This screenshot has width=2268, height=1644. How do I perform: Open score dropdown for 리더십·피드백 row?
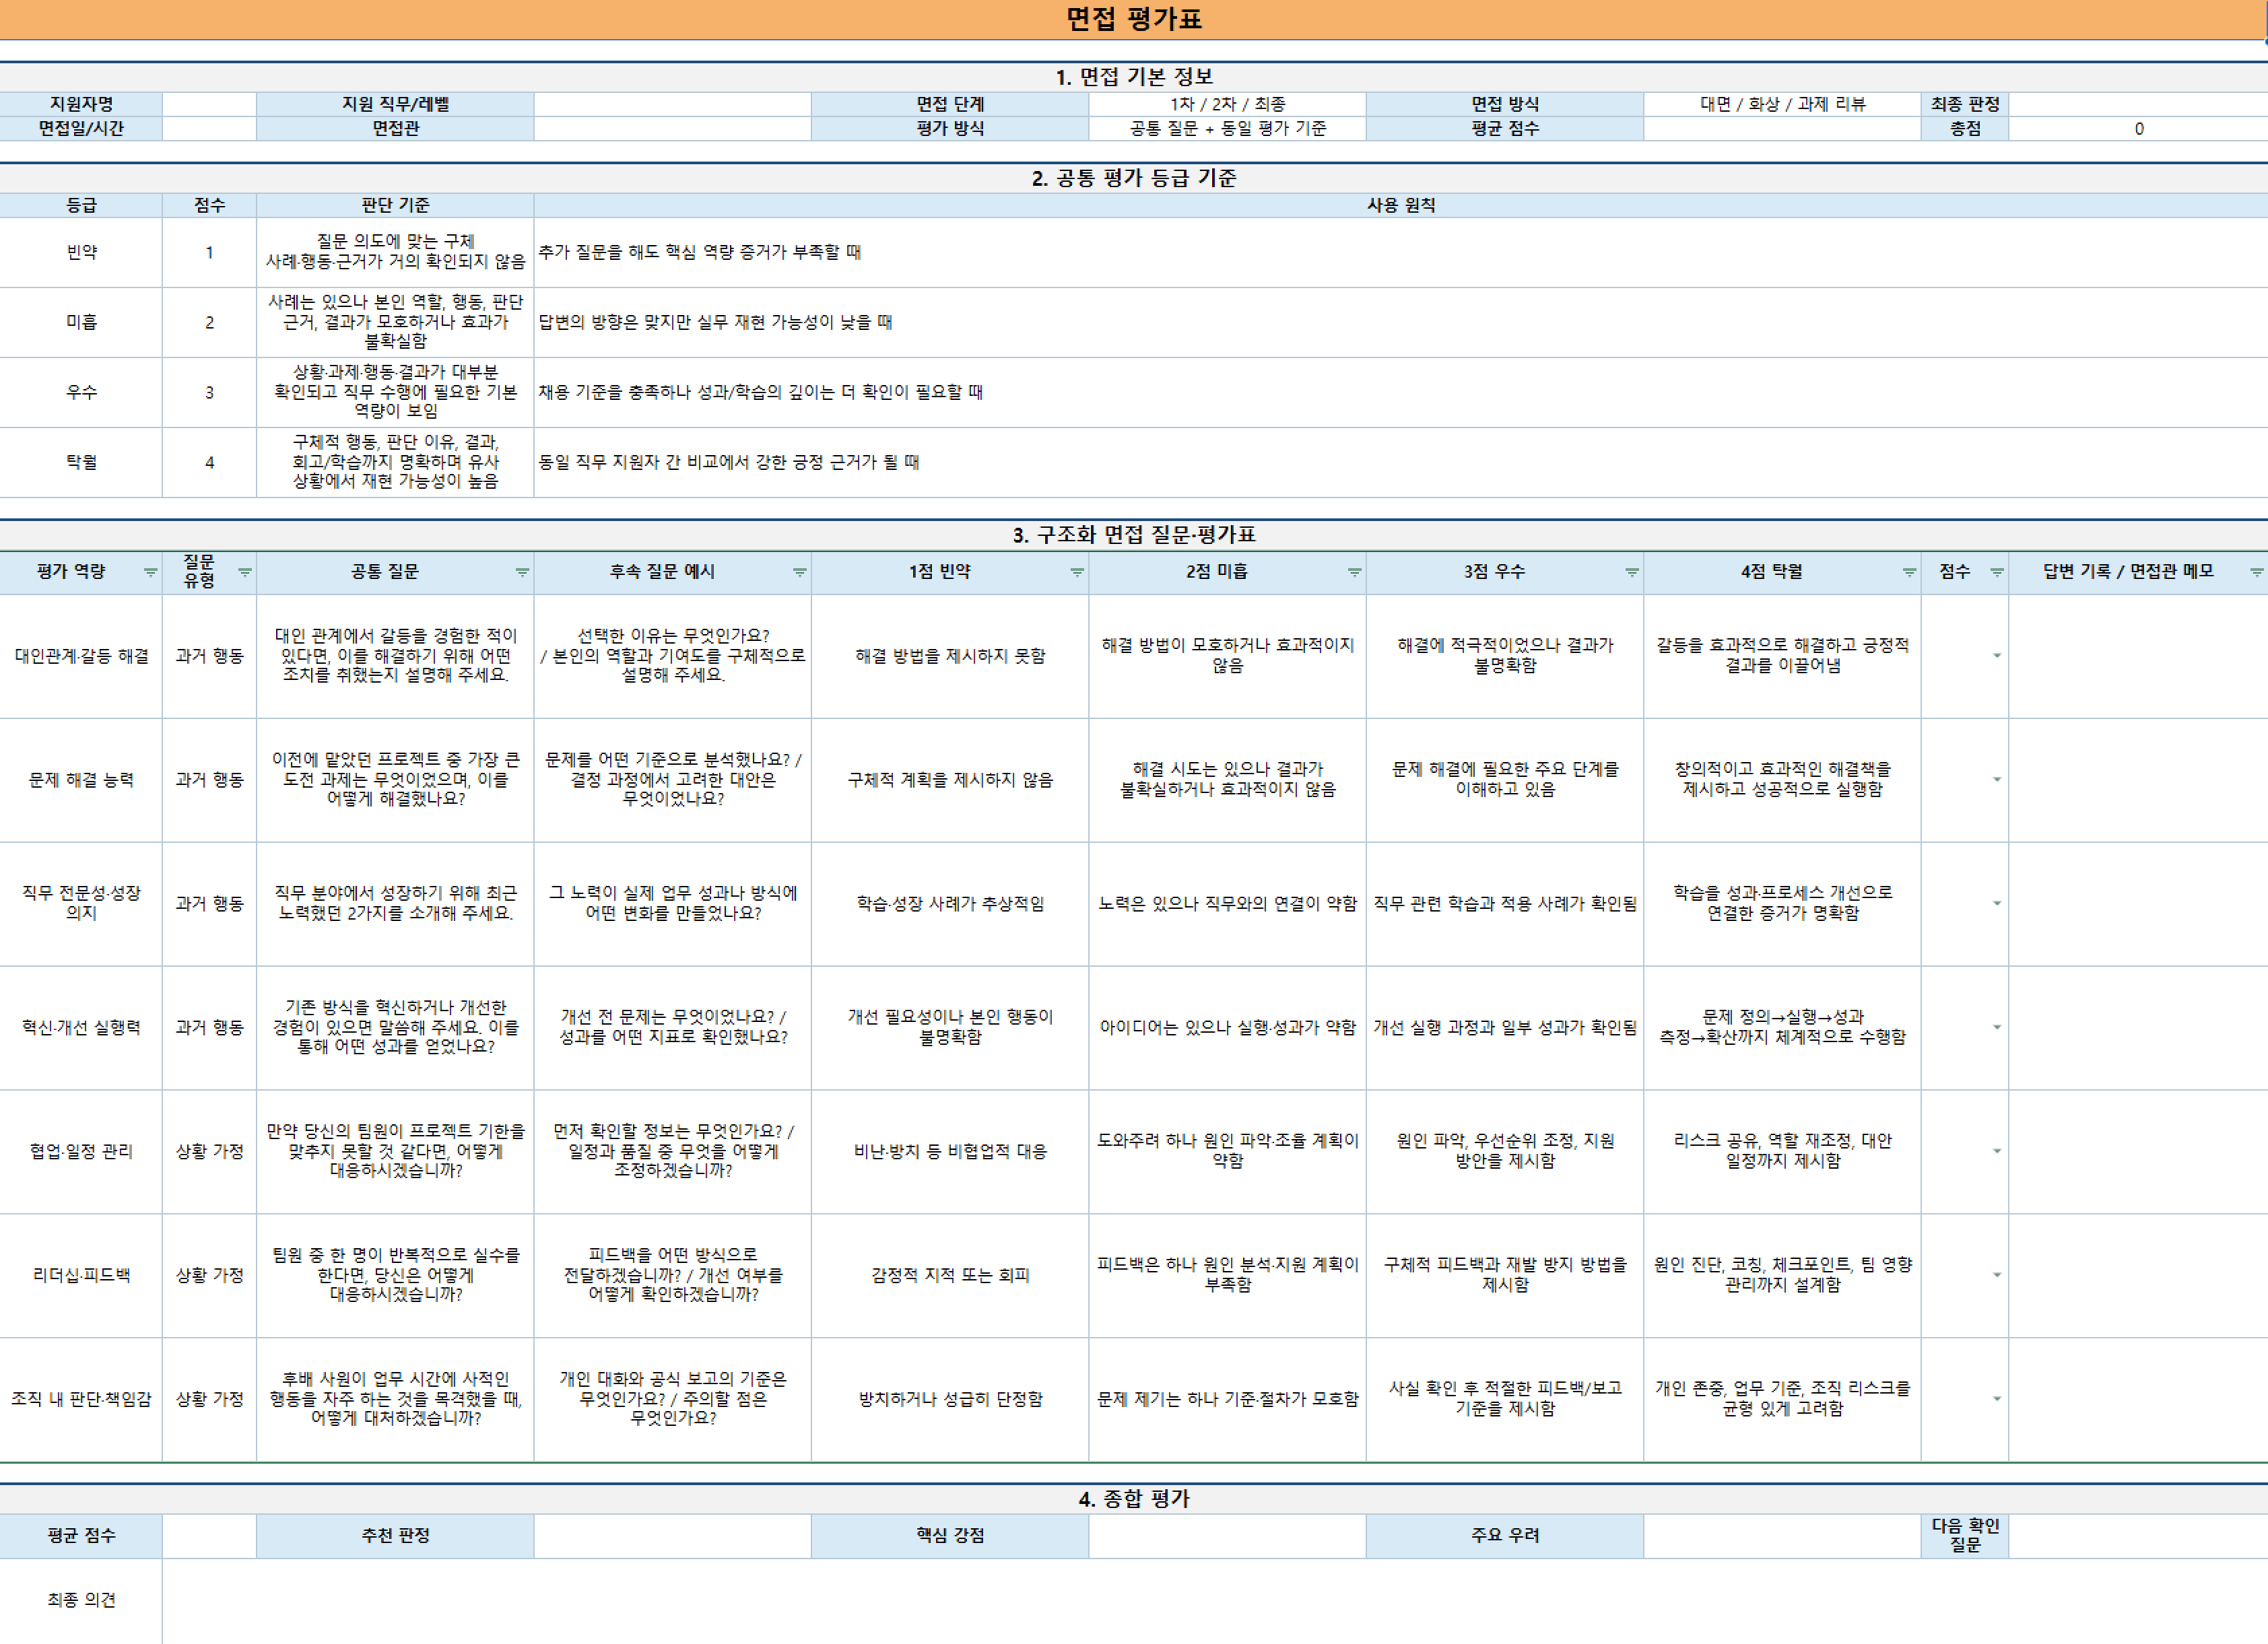(x=1996, y=1276)
